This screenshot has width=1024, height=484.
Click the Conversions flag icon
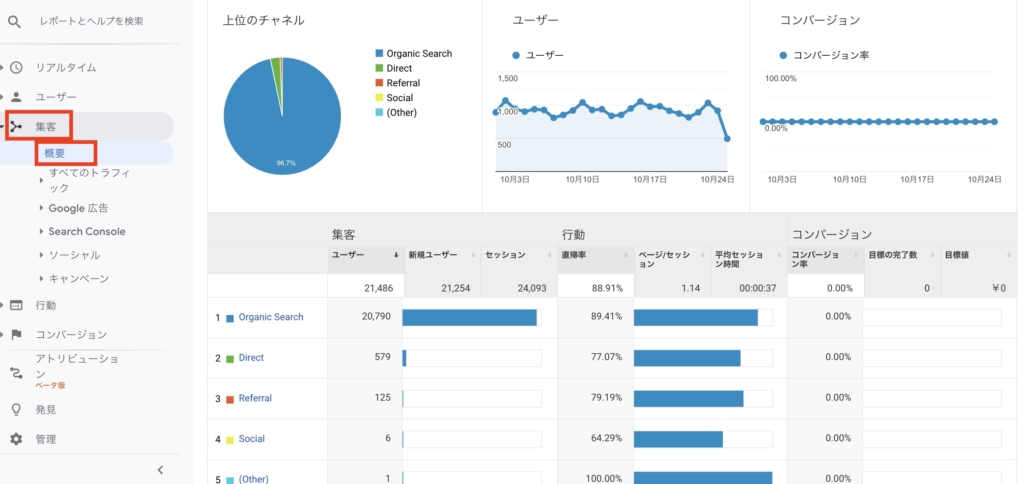pyautogui.click(x=16, y=334)
